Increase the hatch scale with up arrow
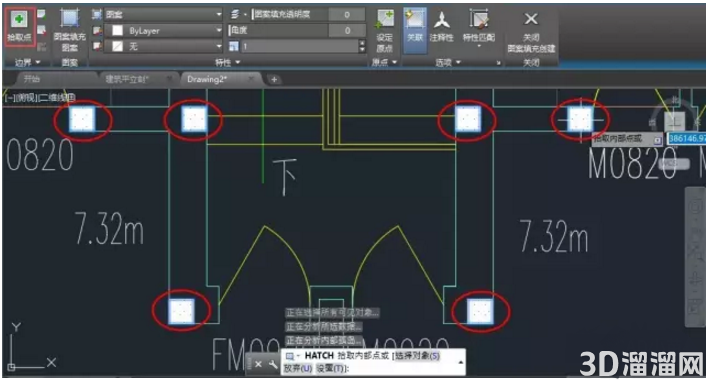 coord(362,43)
